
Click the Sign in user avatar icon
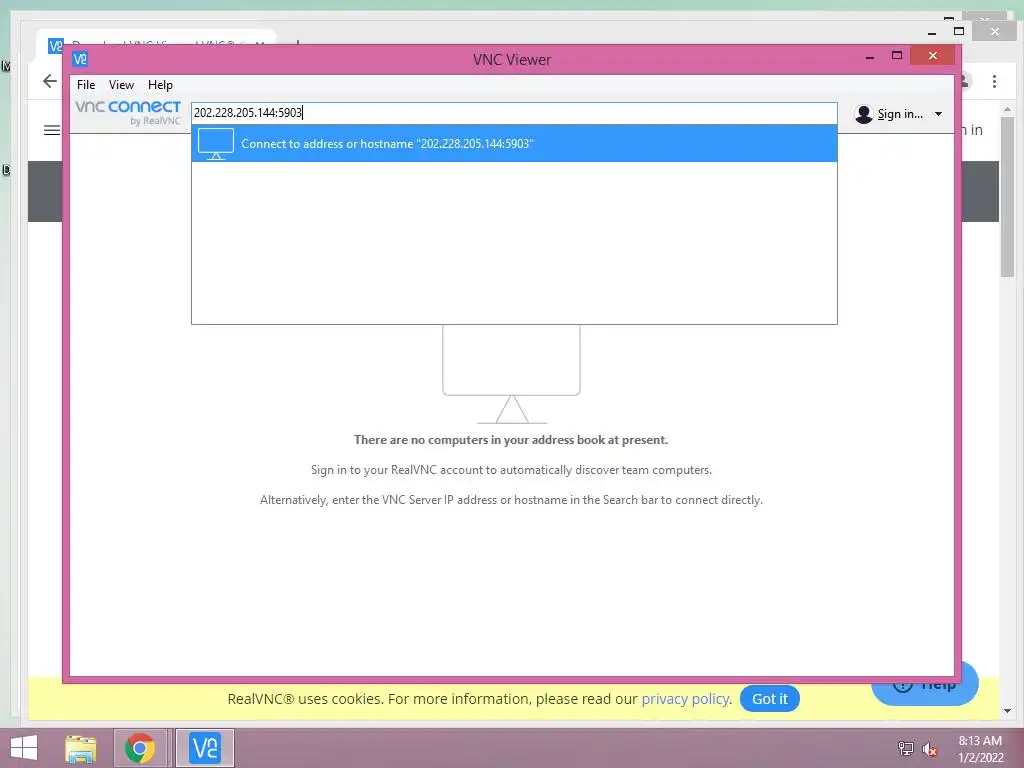tap(863, 114)
